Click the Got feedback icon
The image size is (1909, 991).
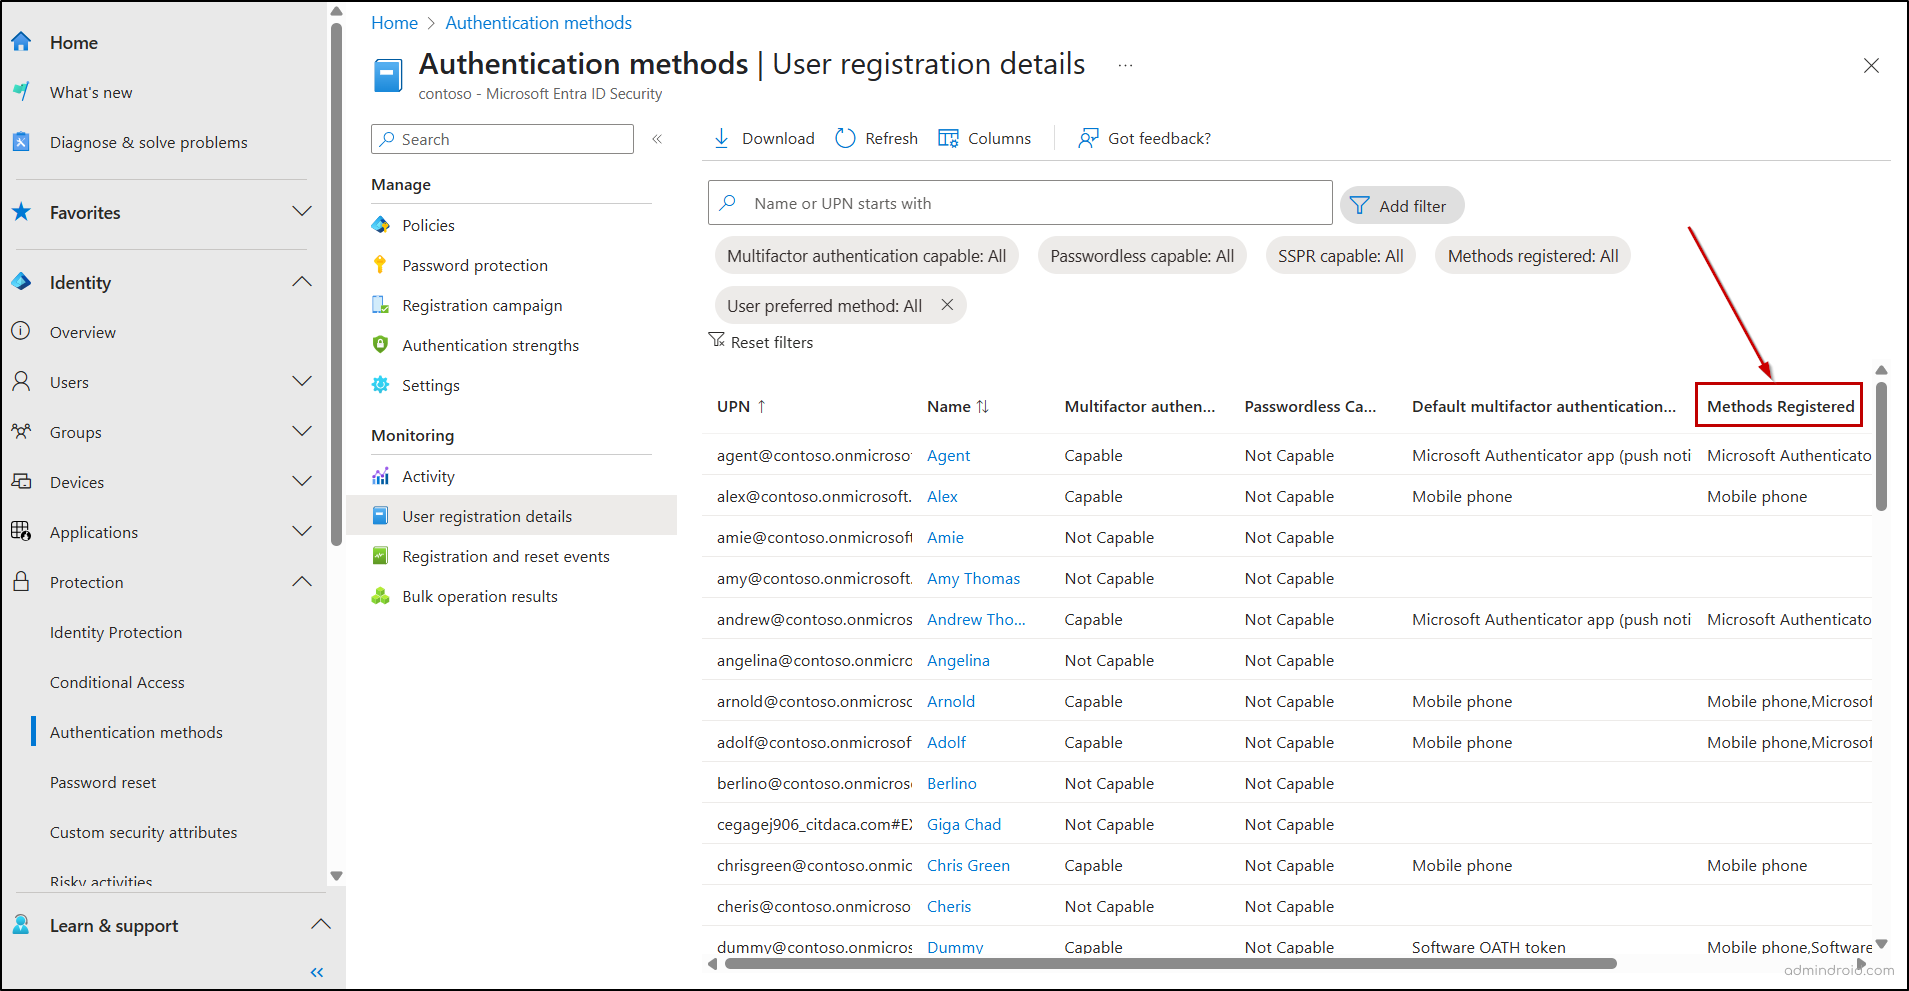point(1087,137)
